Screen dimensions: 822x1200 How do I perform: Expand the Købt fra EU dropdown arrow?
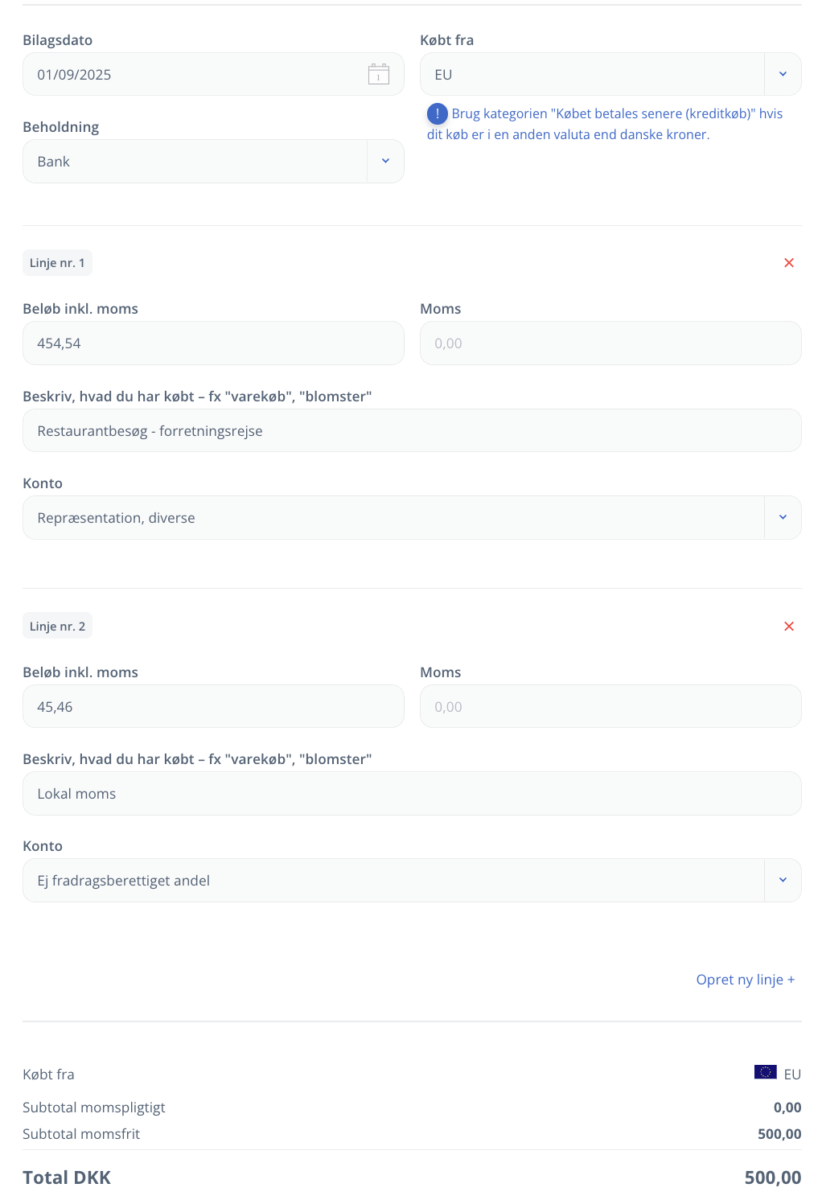[x=783, y=74]
